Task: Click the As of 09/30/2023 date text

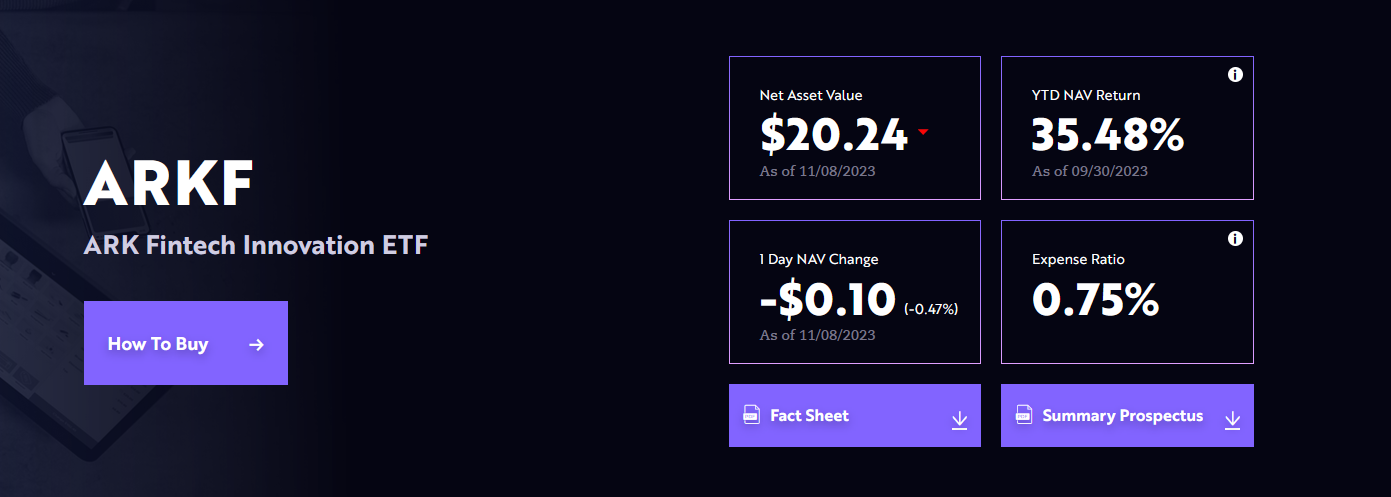Action: click(x=1090, y=171)
